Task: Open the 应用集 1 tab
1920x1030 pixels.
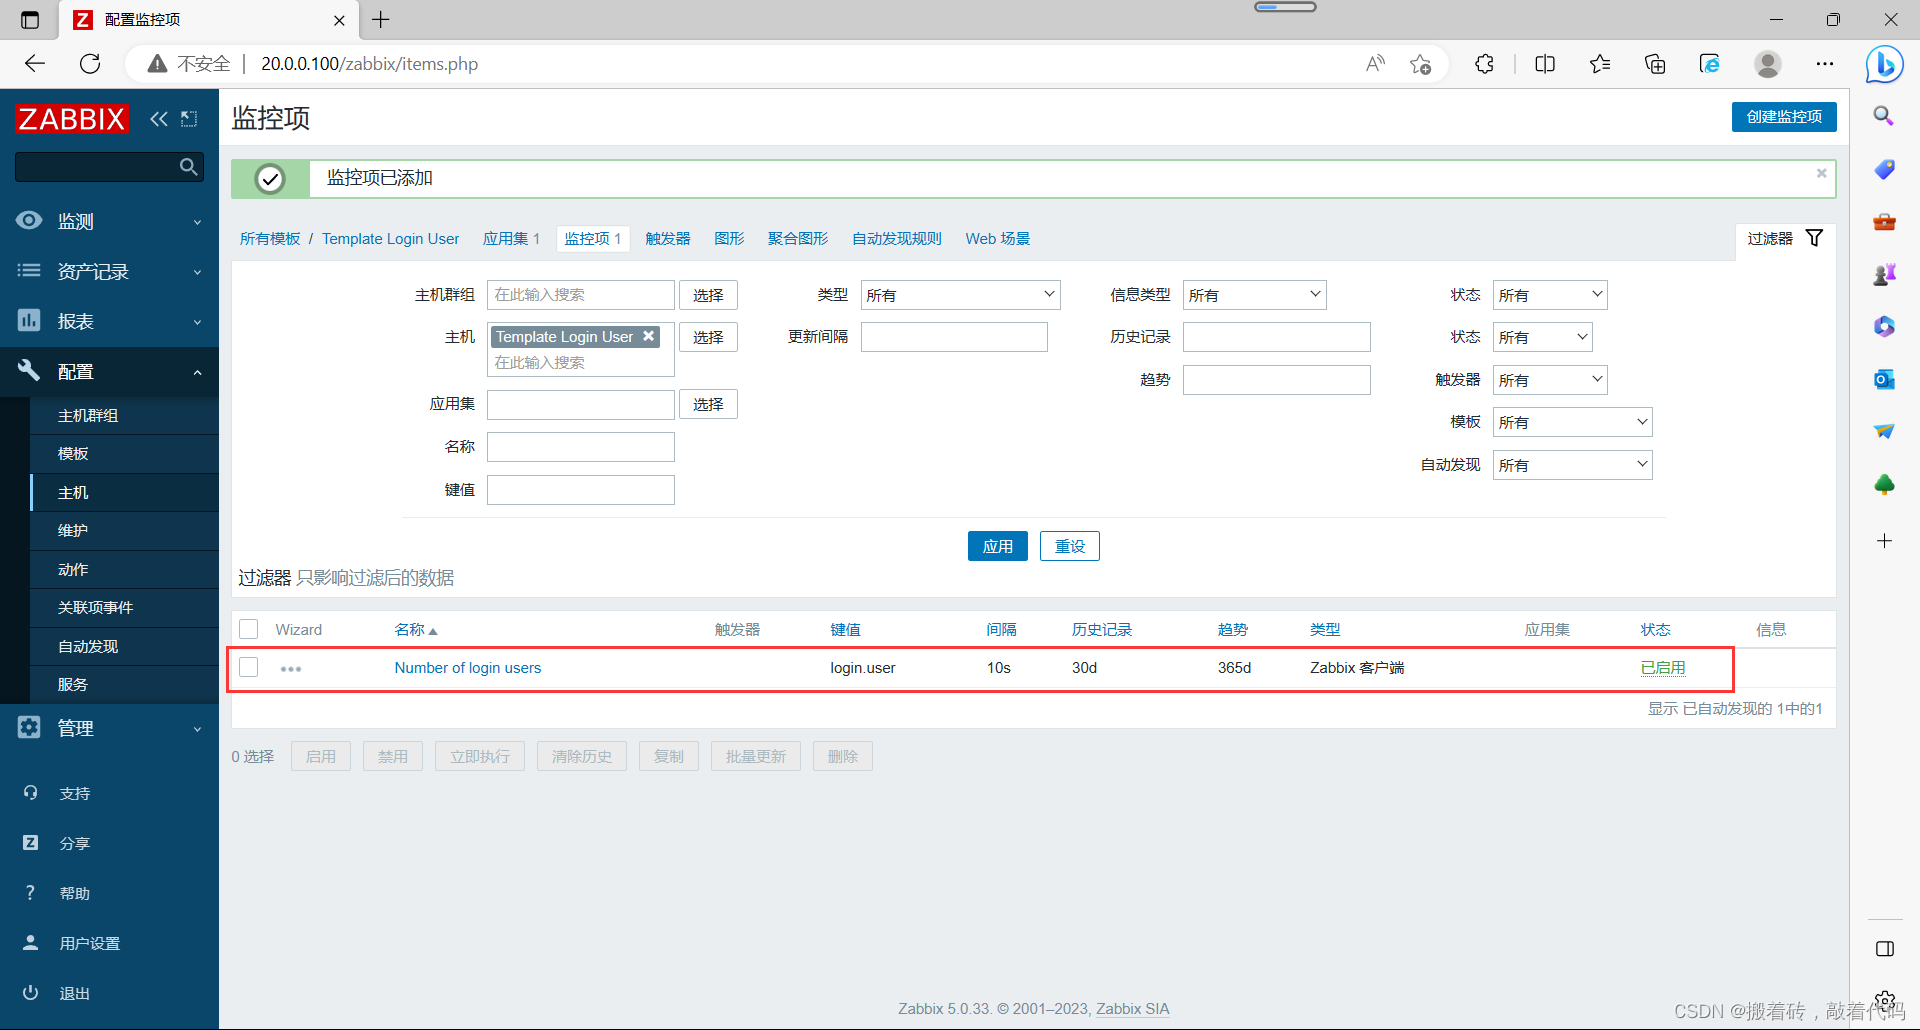Action: pyautogui.click(x=511, y=238)
